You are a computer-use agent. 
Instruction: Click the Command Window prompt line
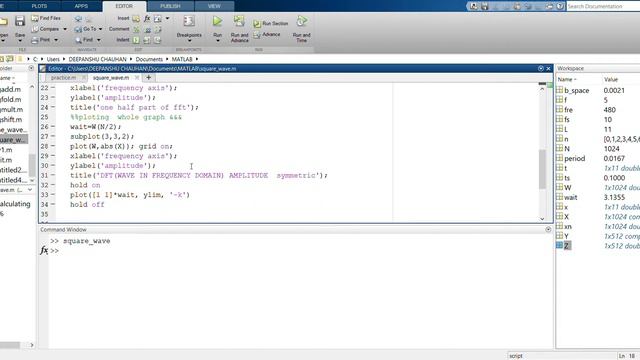(x=300, y=251)
